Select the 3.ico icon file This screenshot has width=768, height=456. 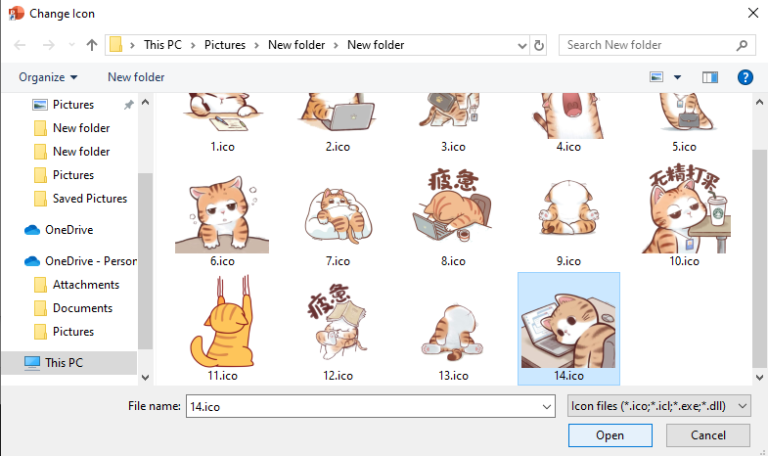click(453, 122)
